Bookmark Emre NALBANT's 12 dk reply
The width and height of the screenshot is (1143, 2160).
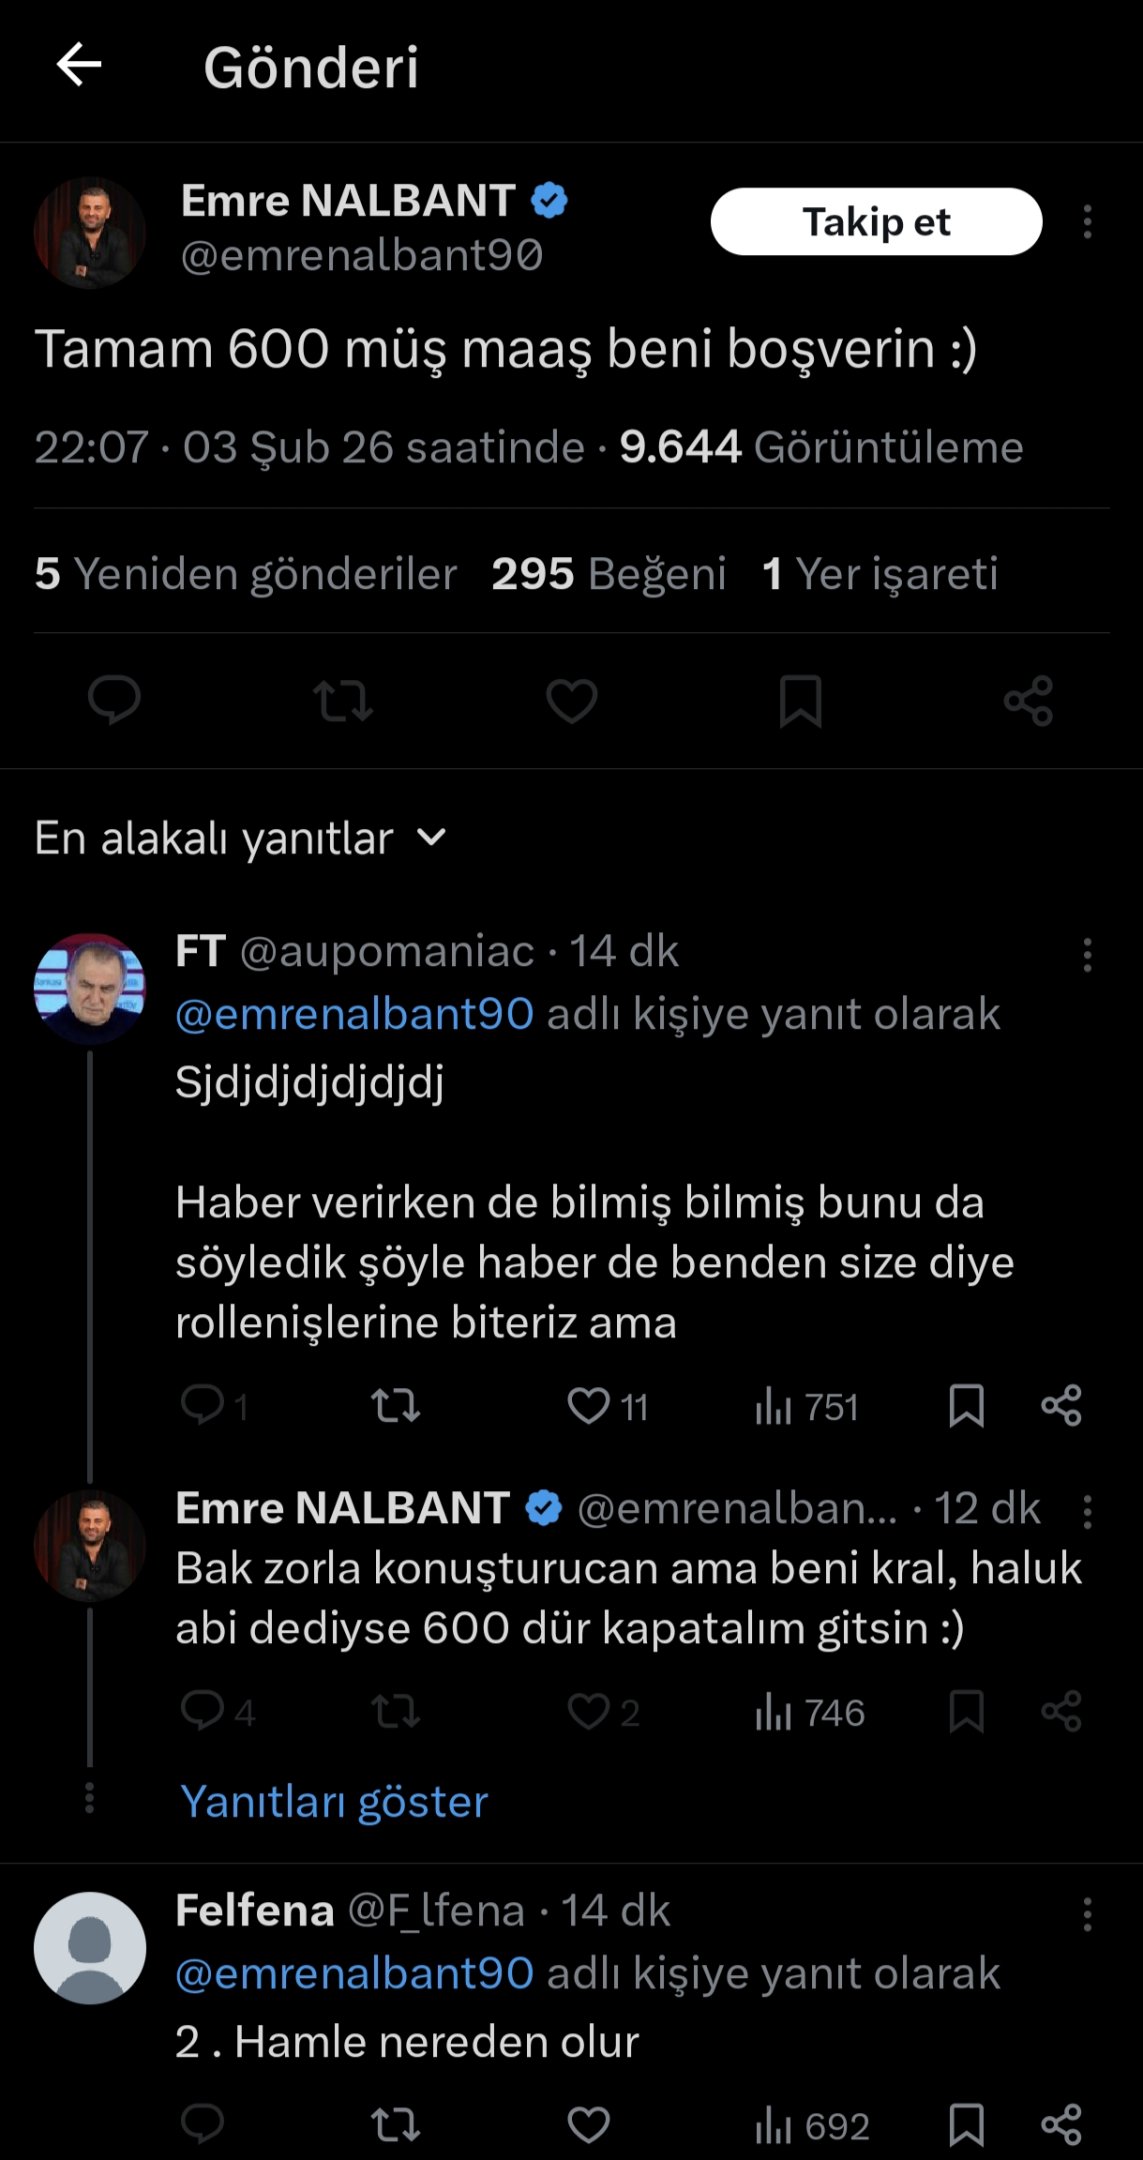966,1712
